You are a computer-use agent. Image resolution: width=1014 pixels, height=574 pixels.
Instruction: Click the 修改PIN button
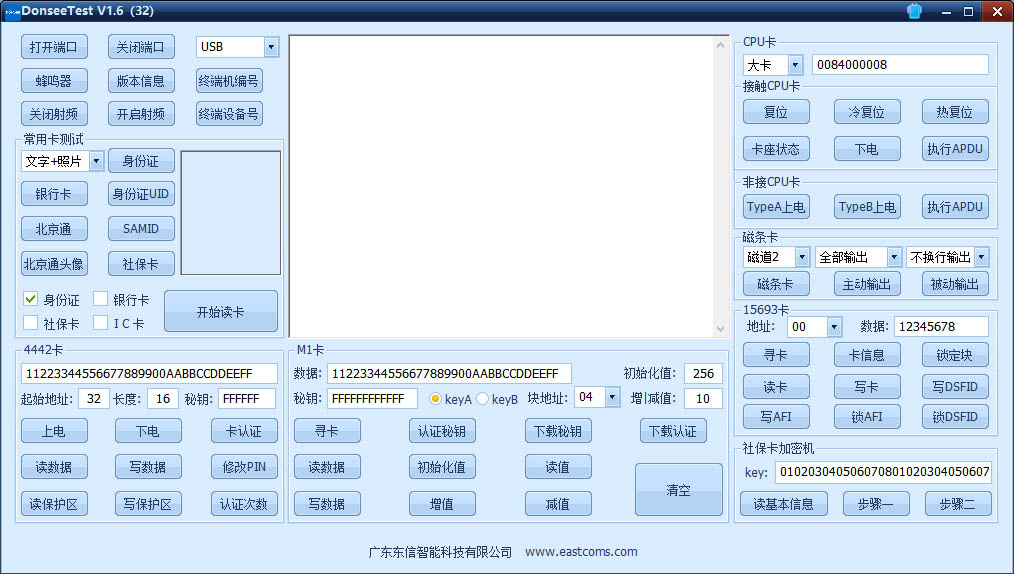(x=244, y=467)
